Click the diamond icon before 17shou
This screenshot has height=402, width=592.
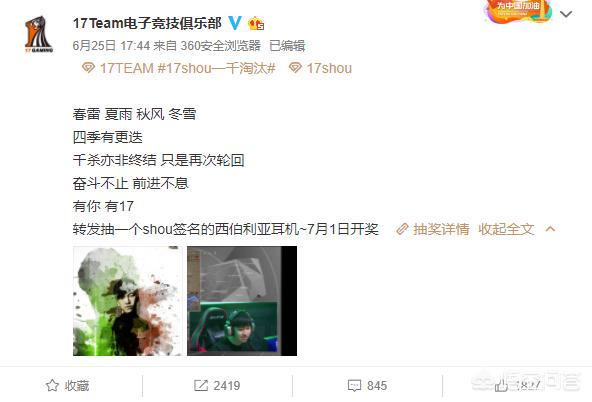point(295,68)
